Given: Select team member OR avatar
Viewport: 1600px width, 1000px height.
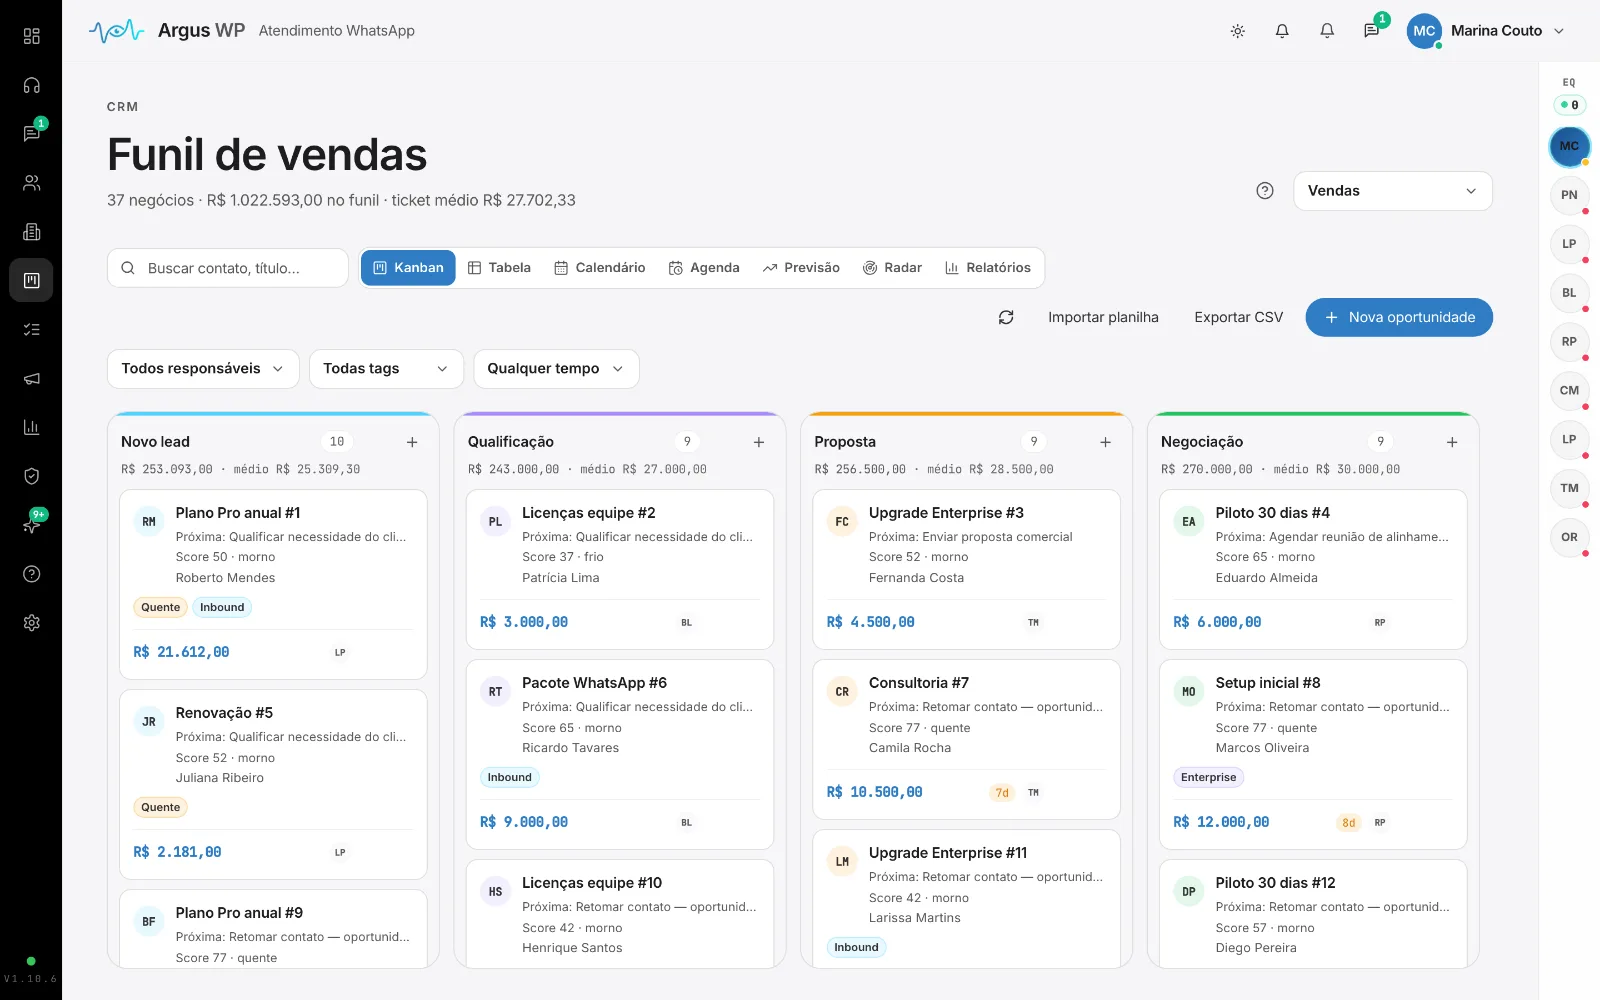Looking at the screenshot, I should coord(1569,537).
